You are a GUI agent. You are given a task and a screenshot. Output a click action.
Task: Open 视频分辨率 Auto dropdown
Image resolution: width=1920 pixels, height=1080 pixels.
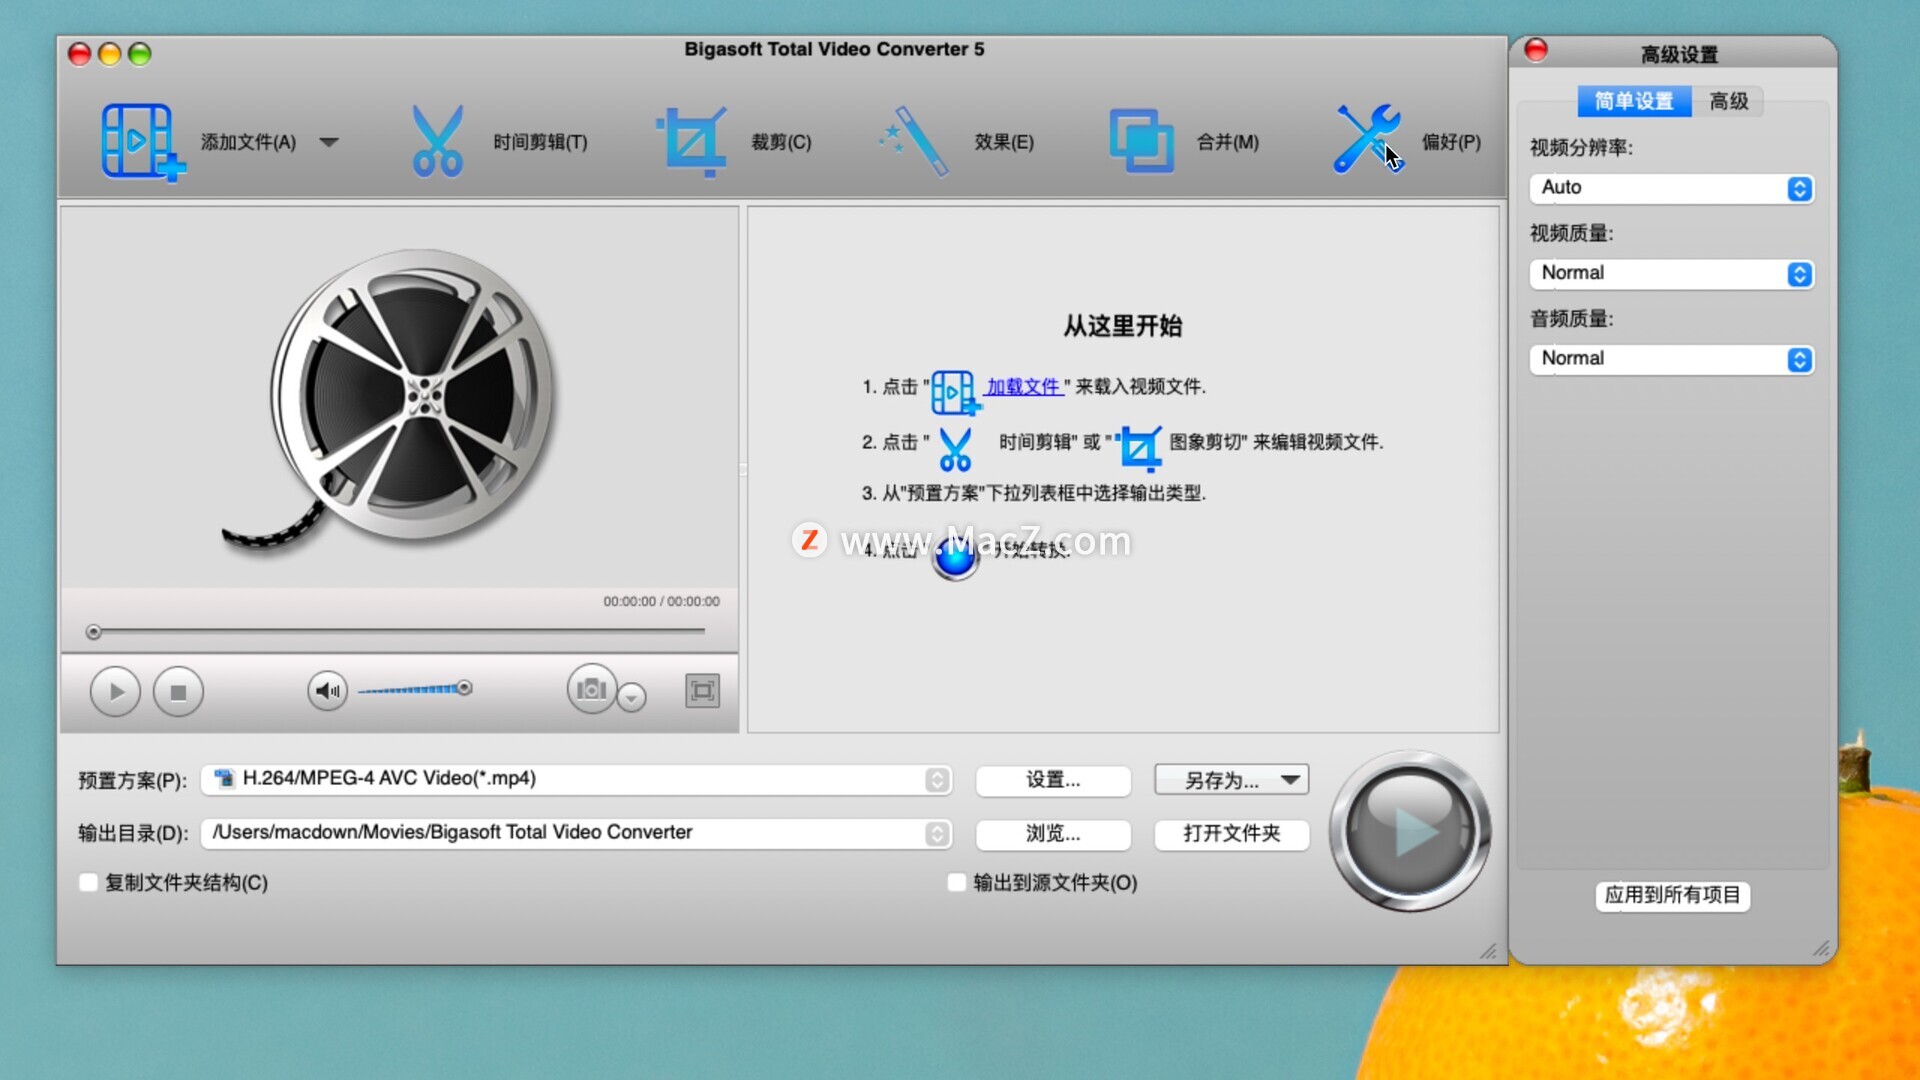pyautogui.click(x=1671, y=188)
